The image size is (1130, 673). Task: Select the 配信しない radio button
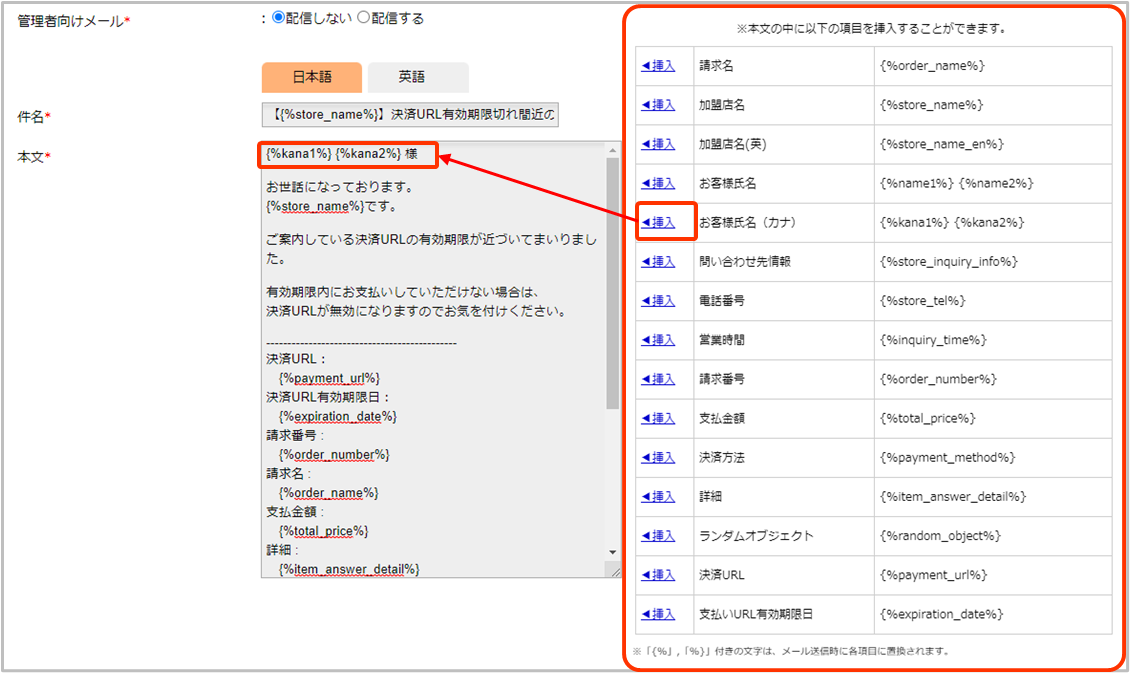pyautogui.click(x=279, y=18)
